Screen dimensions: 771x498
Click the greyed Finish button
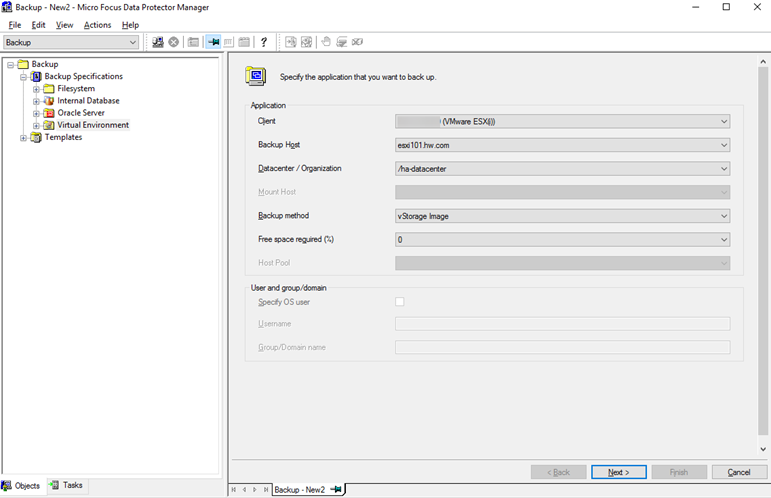(679, 472)
